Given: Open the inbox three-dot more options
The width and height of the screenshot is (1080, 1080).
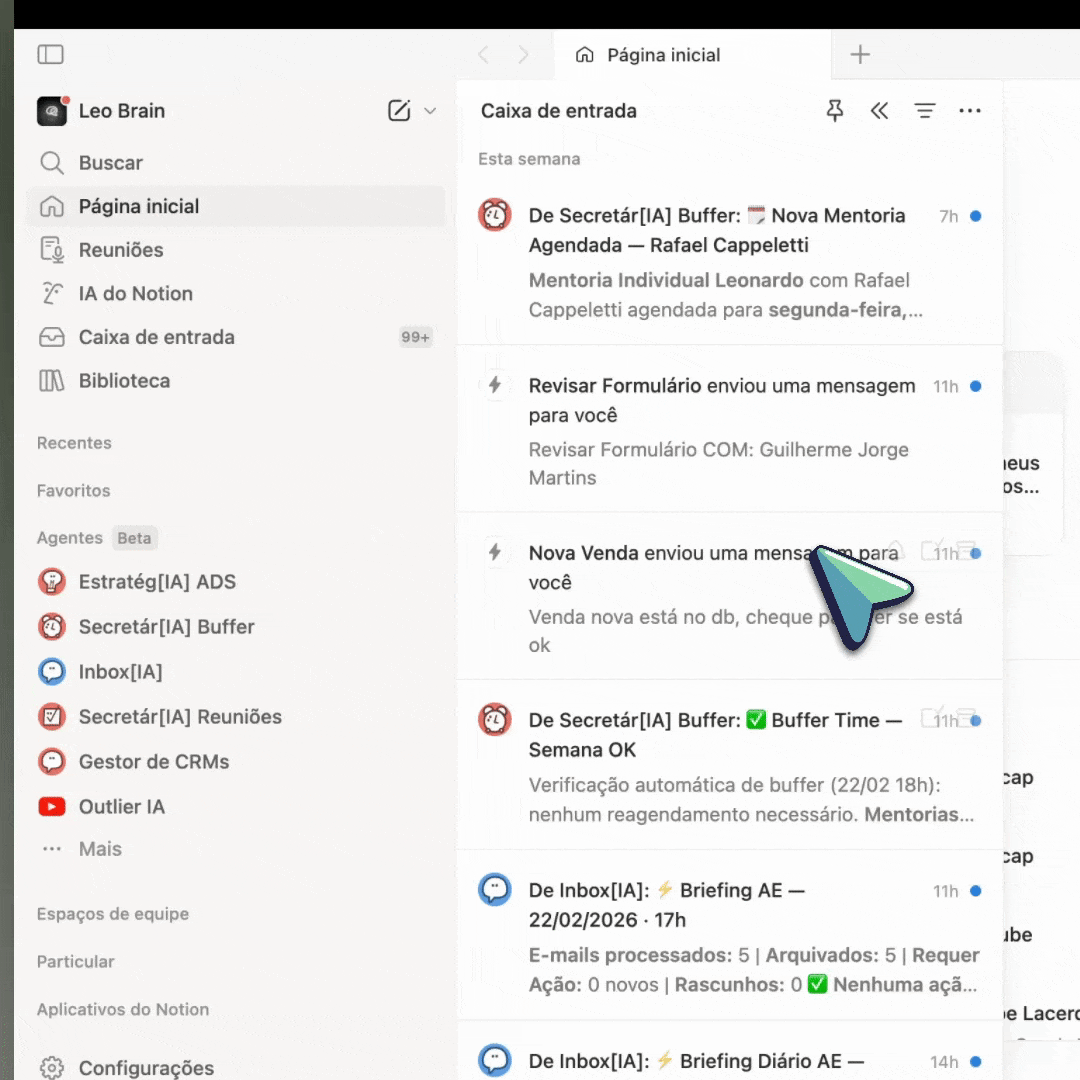Looking at the screenshot, I should (x=970, y=111).
